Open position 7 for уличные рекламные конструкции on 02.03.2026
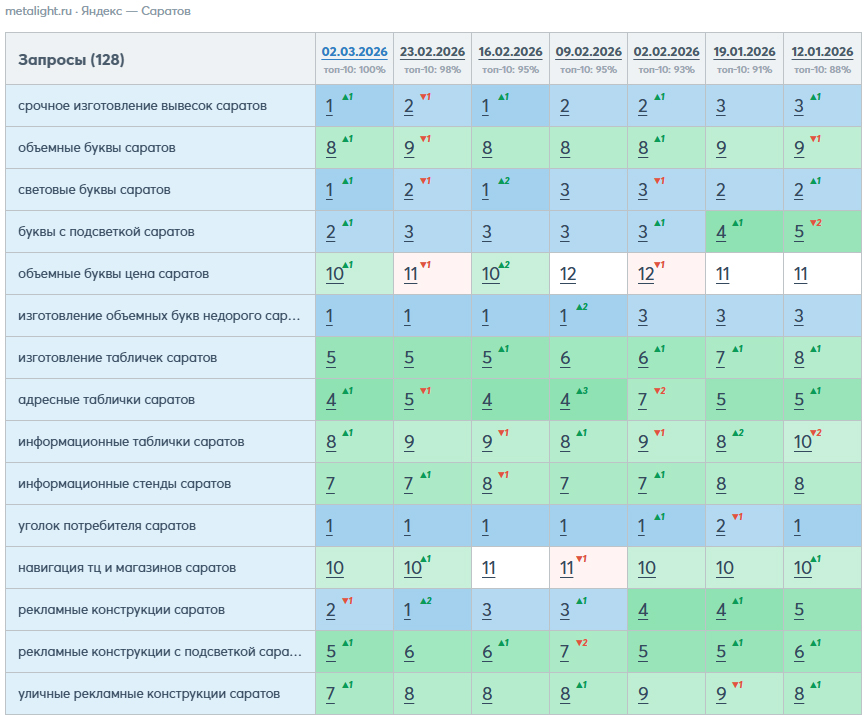 coord(330,693)
